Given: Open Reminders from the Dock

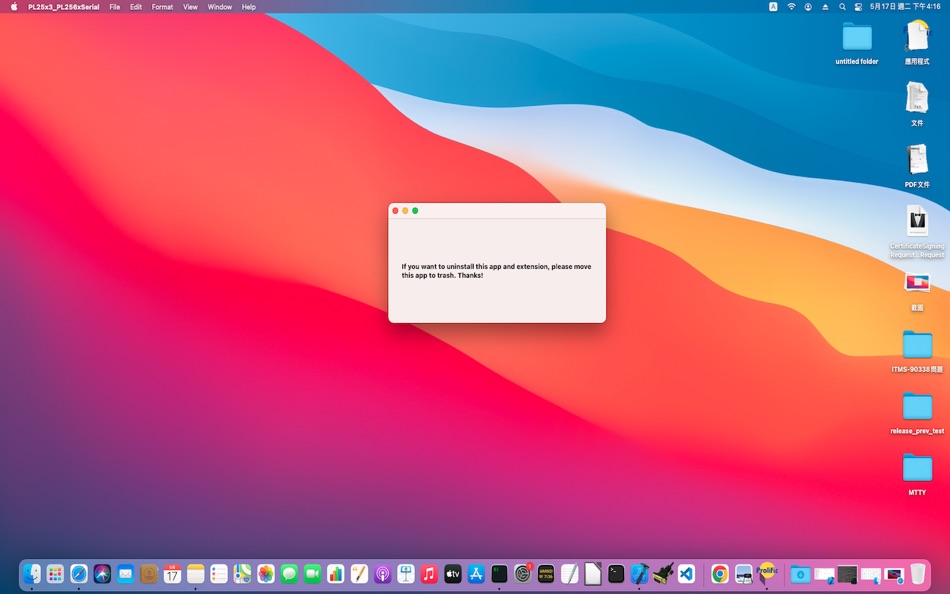Looking at the screenshot, I should [219, 573].
